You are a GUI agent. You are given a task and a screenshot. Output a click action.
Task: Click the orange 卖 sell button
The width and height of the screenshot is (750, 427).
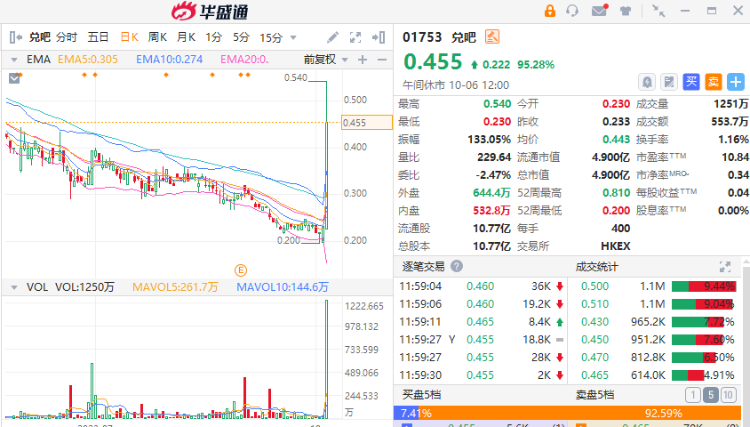coord(713,82)
